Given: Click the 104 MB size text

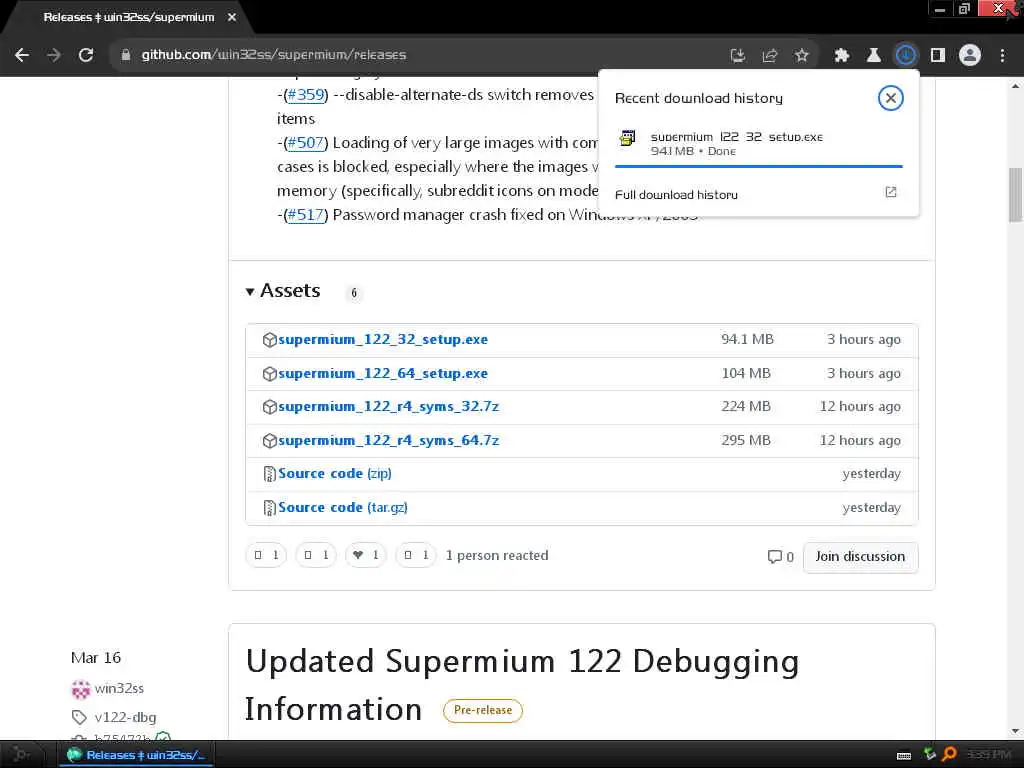Looking at the screenshot, I should tap(746, 374).
